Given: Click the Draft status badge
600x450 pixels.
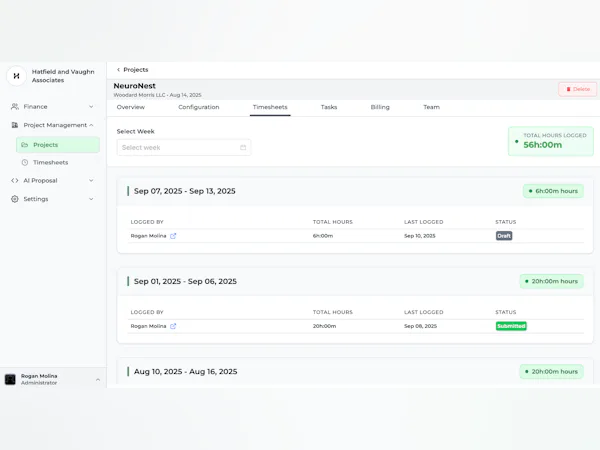Looking at the screenshot, I should click(x=504, y=236).
